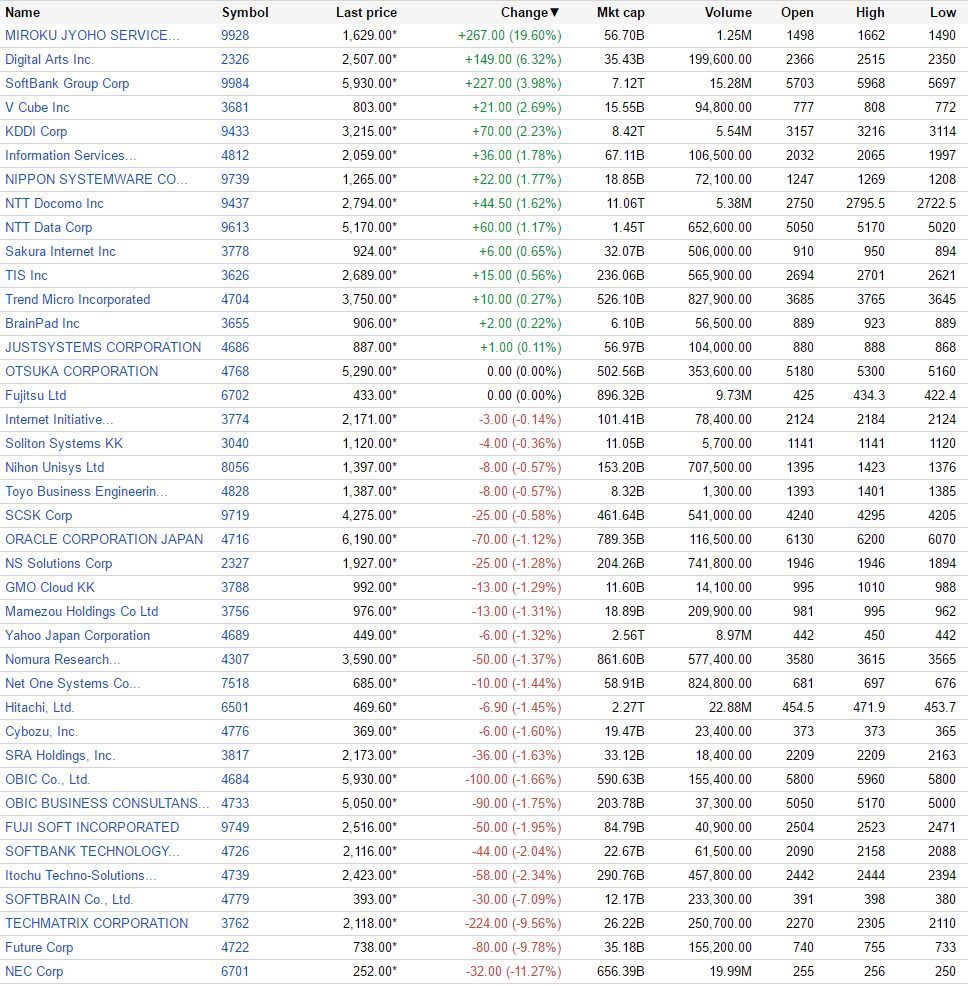Image resolution: width=968 pixels, height=986 pixels.
Task: Open Information Services stock link
Action: pyautogui.click(x=70, y=155)
